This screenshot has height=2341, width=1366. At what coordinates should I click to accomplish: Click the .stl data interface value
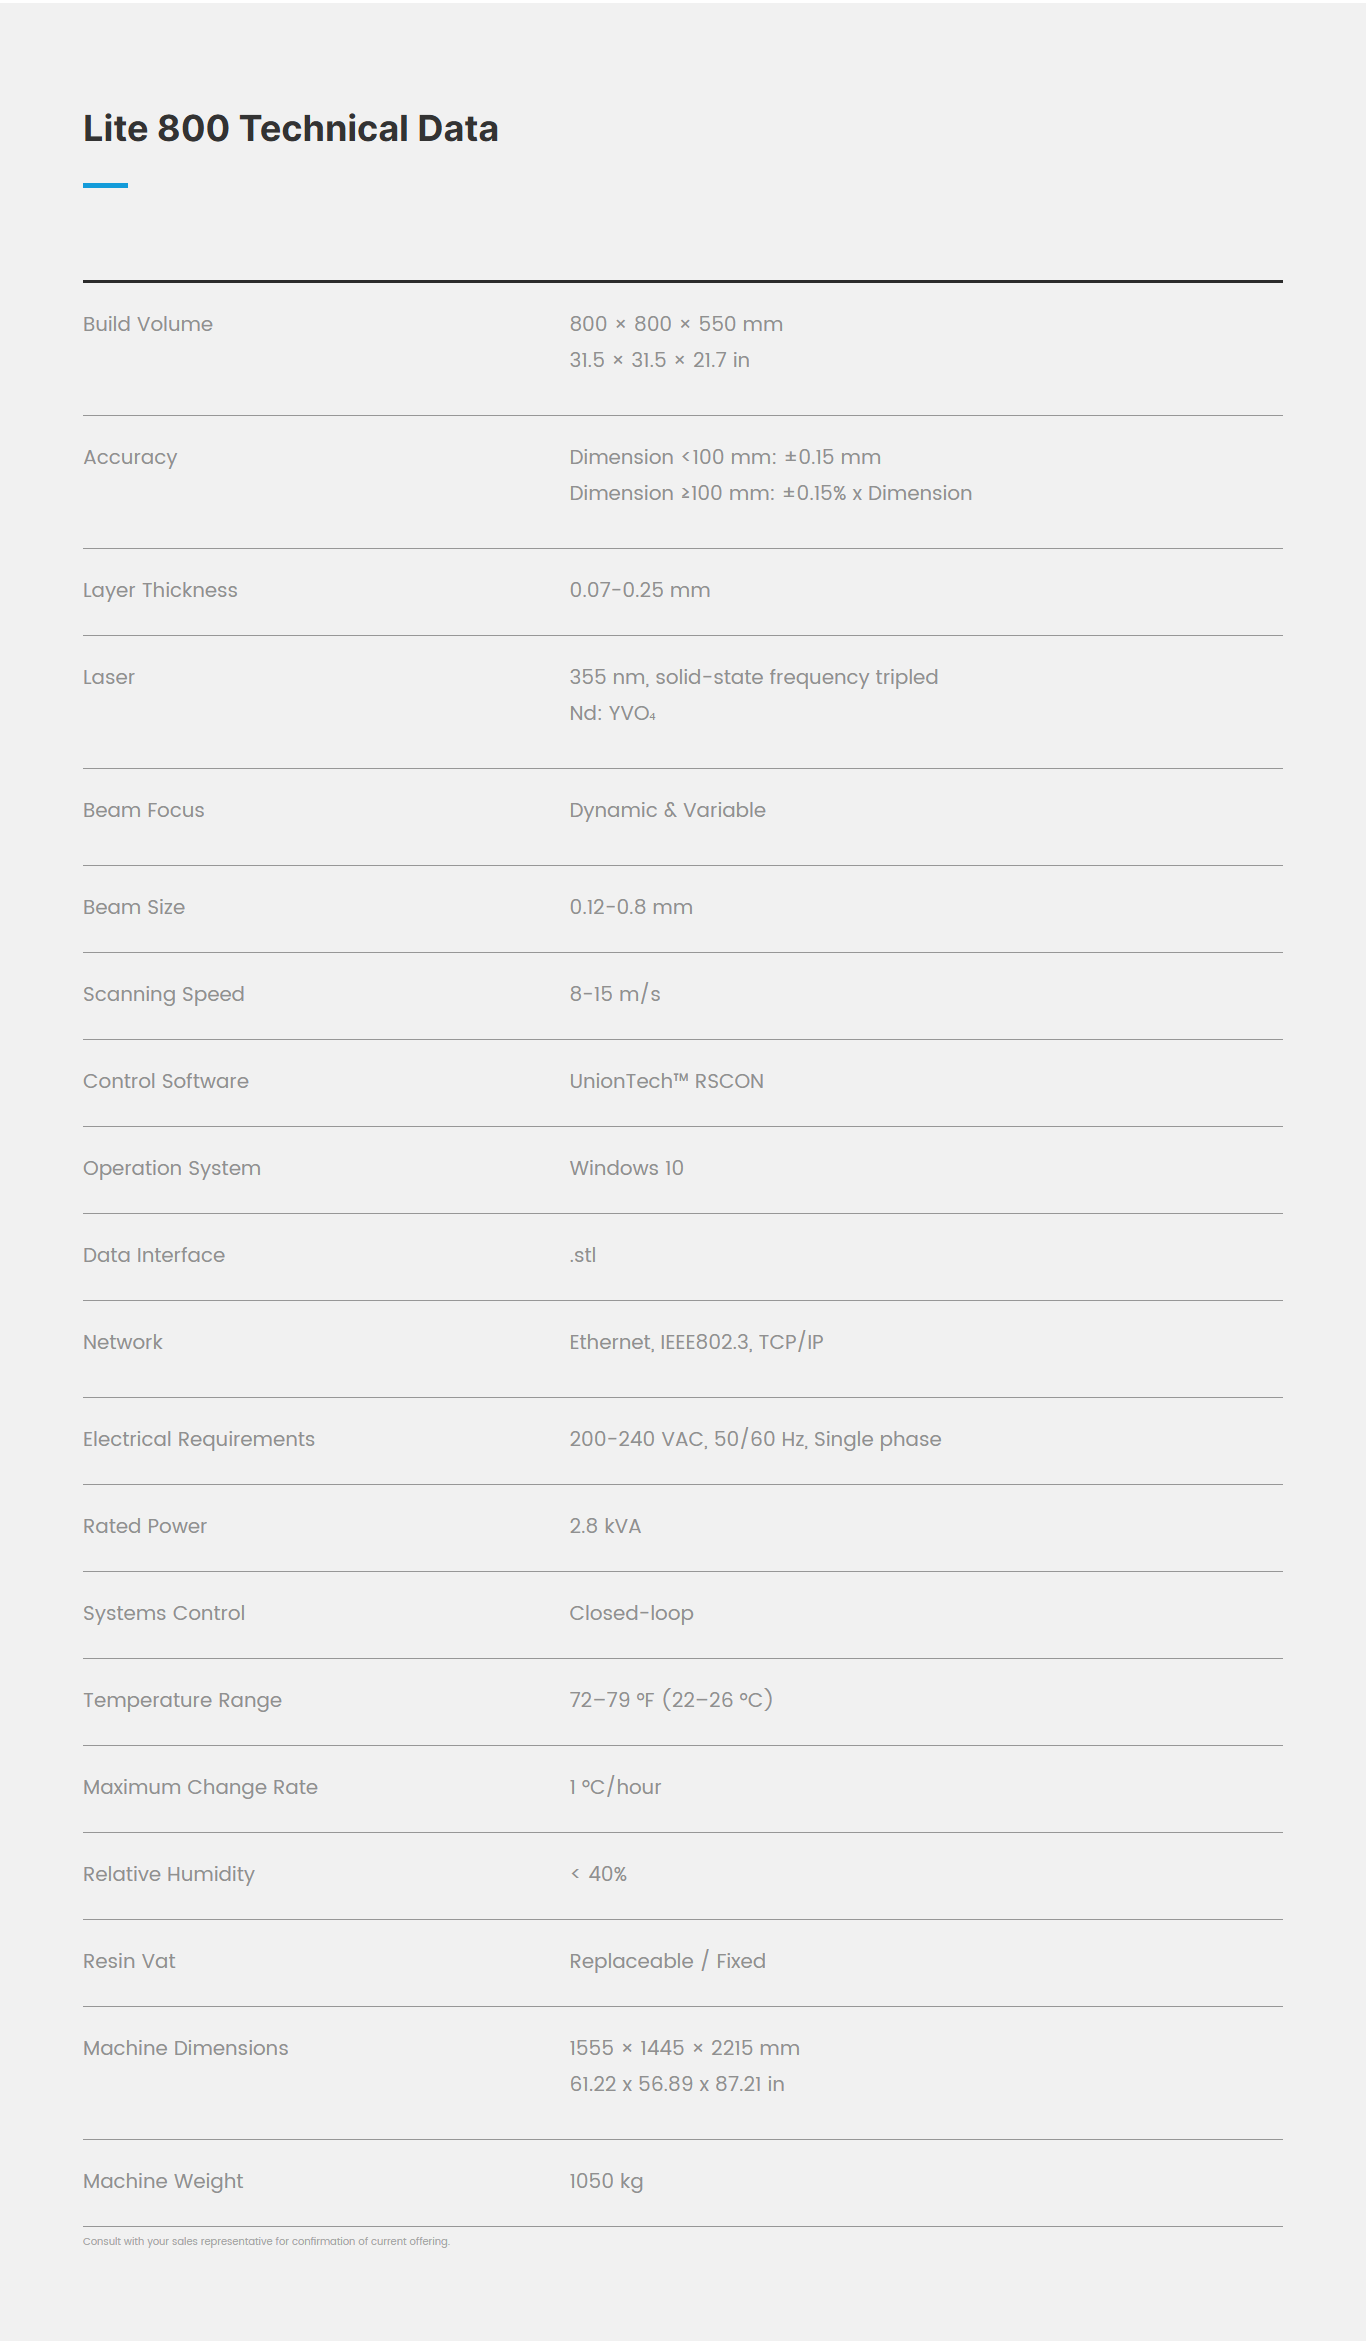pos(583,1255)
